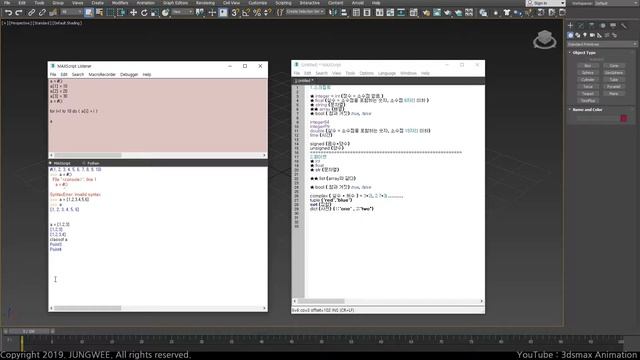Activate Select and Move tool
640x360 pixels.
(133, 13)
